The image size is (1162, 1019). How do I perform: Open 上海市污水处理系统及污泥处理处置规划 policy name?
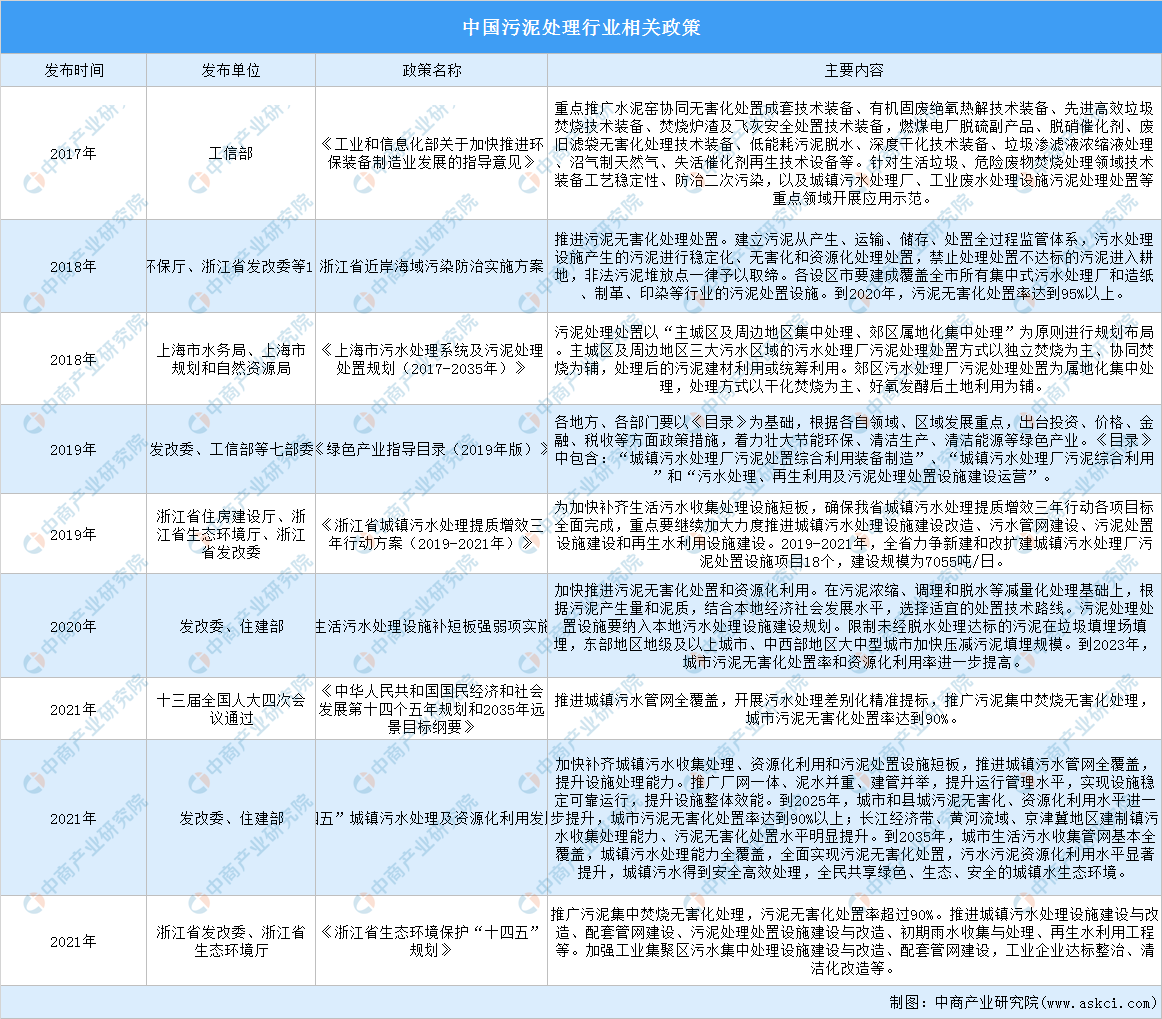click(431, 359)
